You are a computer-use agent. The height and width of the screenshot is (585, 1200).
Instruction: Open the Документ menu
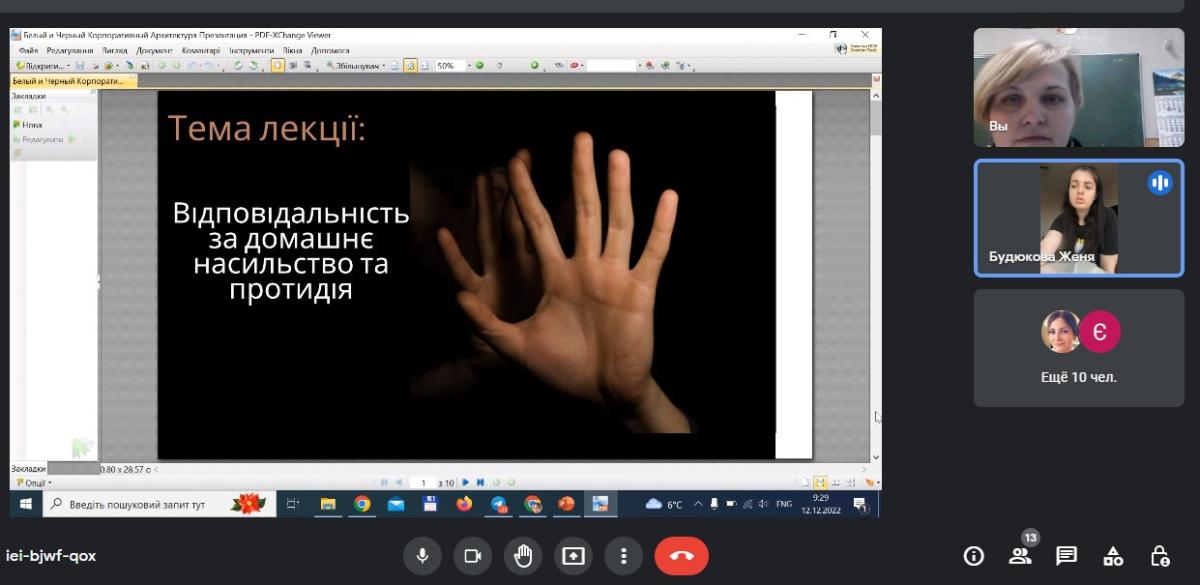point(155,50)
